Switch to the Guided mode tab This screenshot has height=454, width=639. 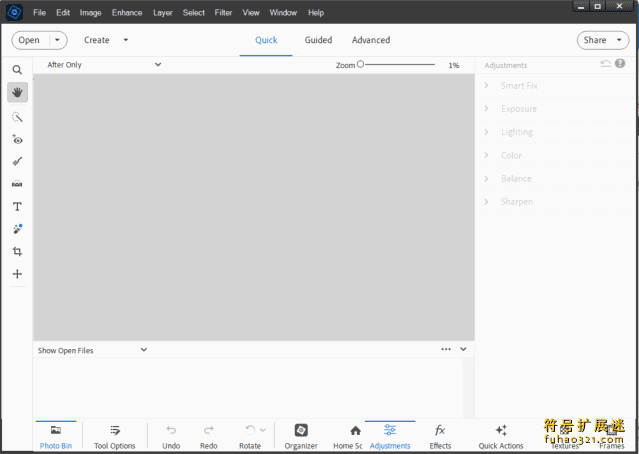(x=318, y=40)
